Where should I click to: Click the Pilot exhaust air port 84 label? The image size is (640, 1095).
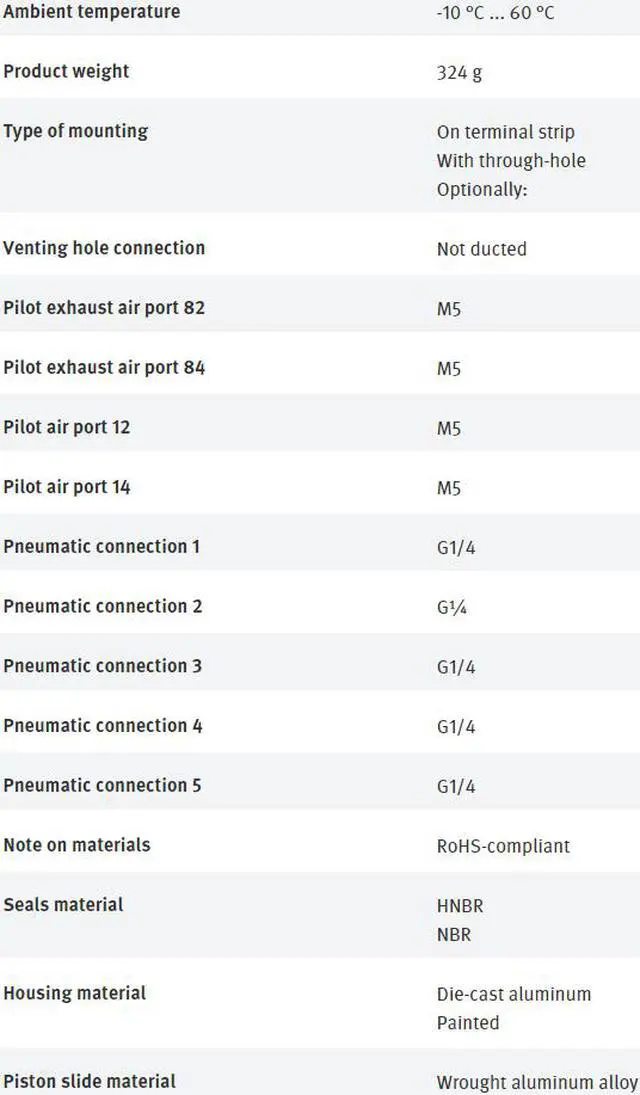coord(104,368)
